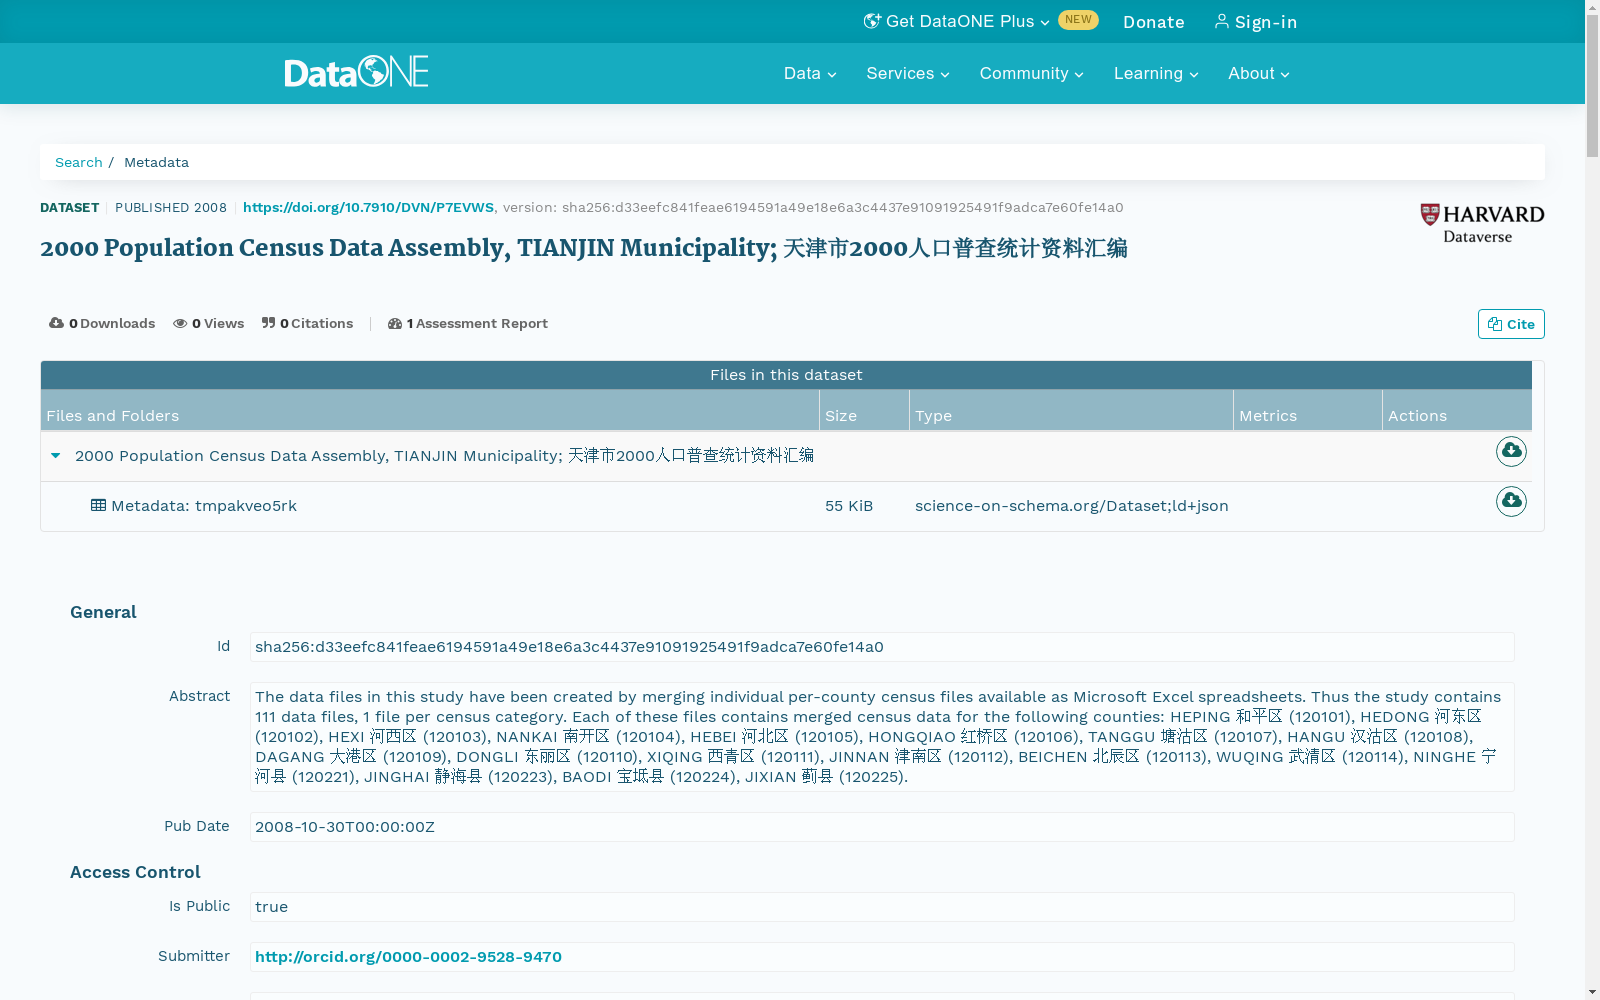This screenshot has height=1000, width=1600.
Task: Expand the Learning menu
Action: click(1156, 73)
